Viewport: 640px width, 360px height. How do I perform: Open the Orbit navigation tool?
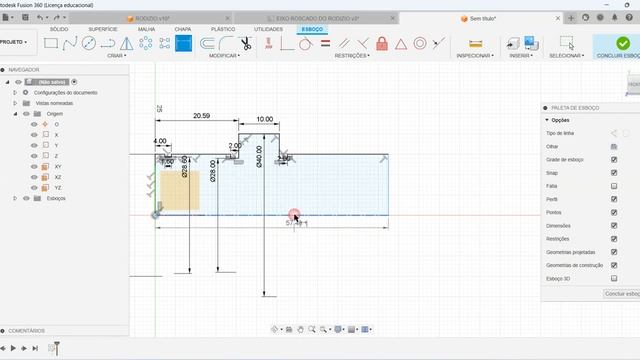point(275,329)
